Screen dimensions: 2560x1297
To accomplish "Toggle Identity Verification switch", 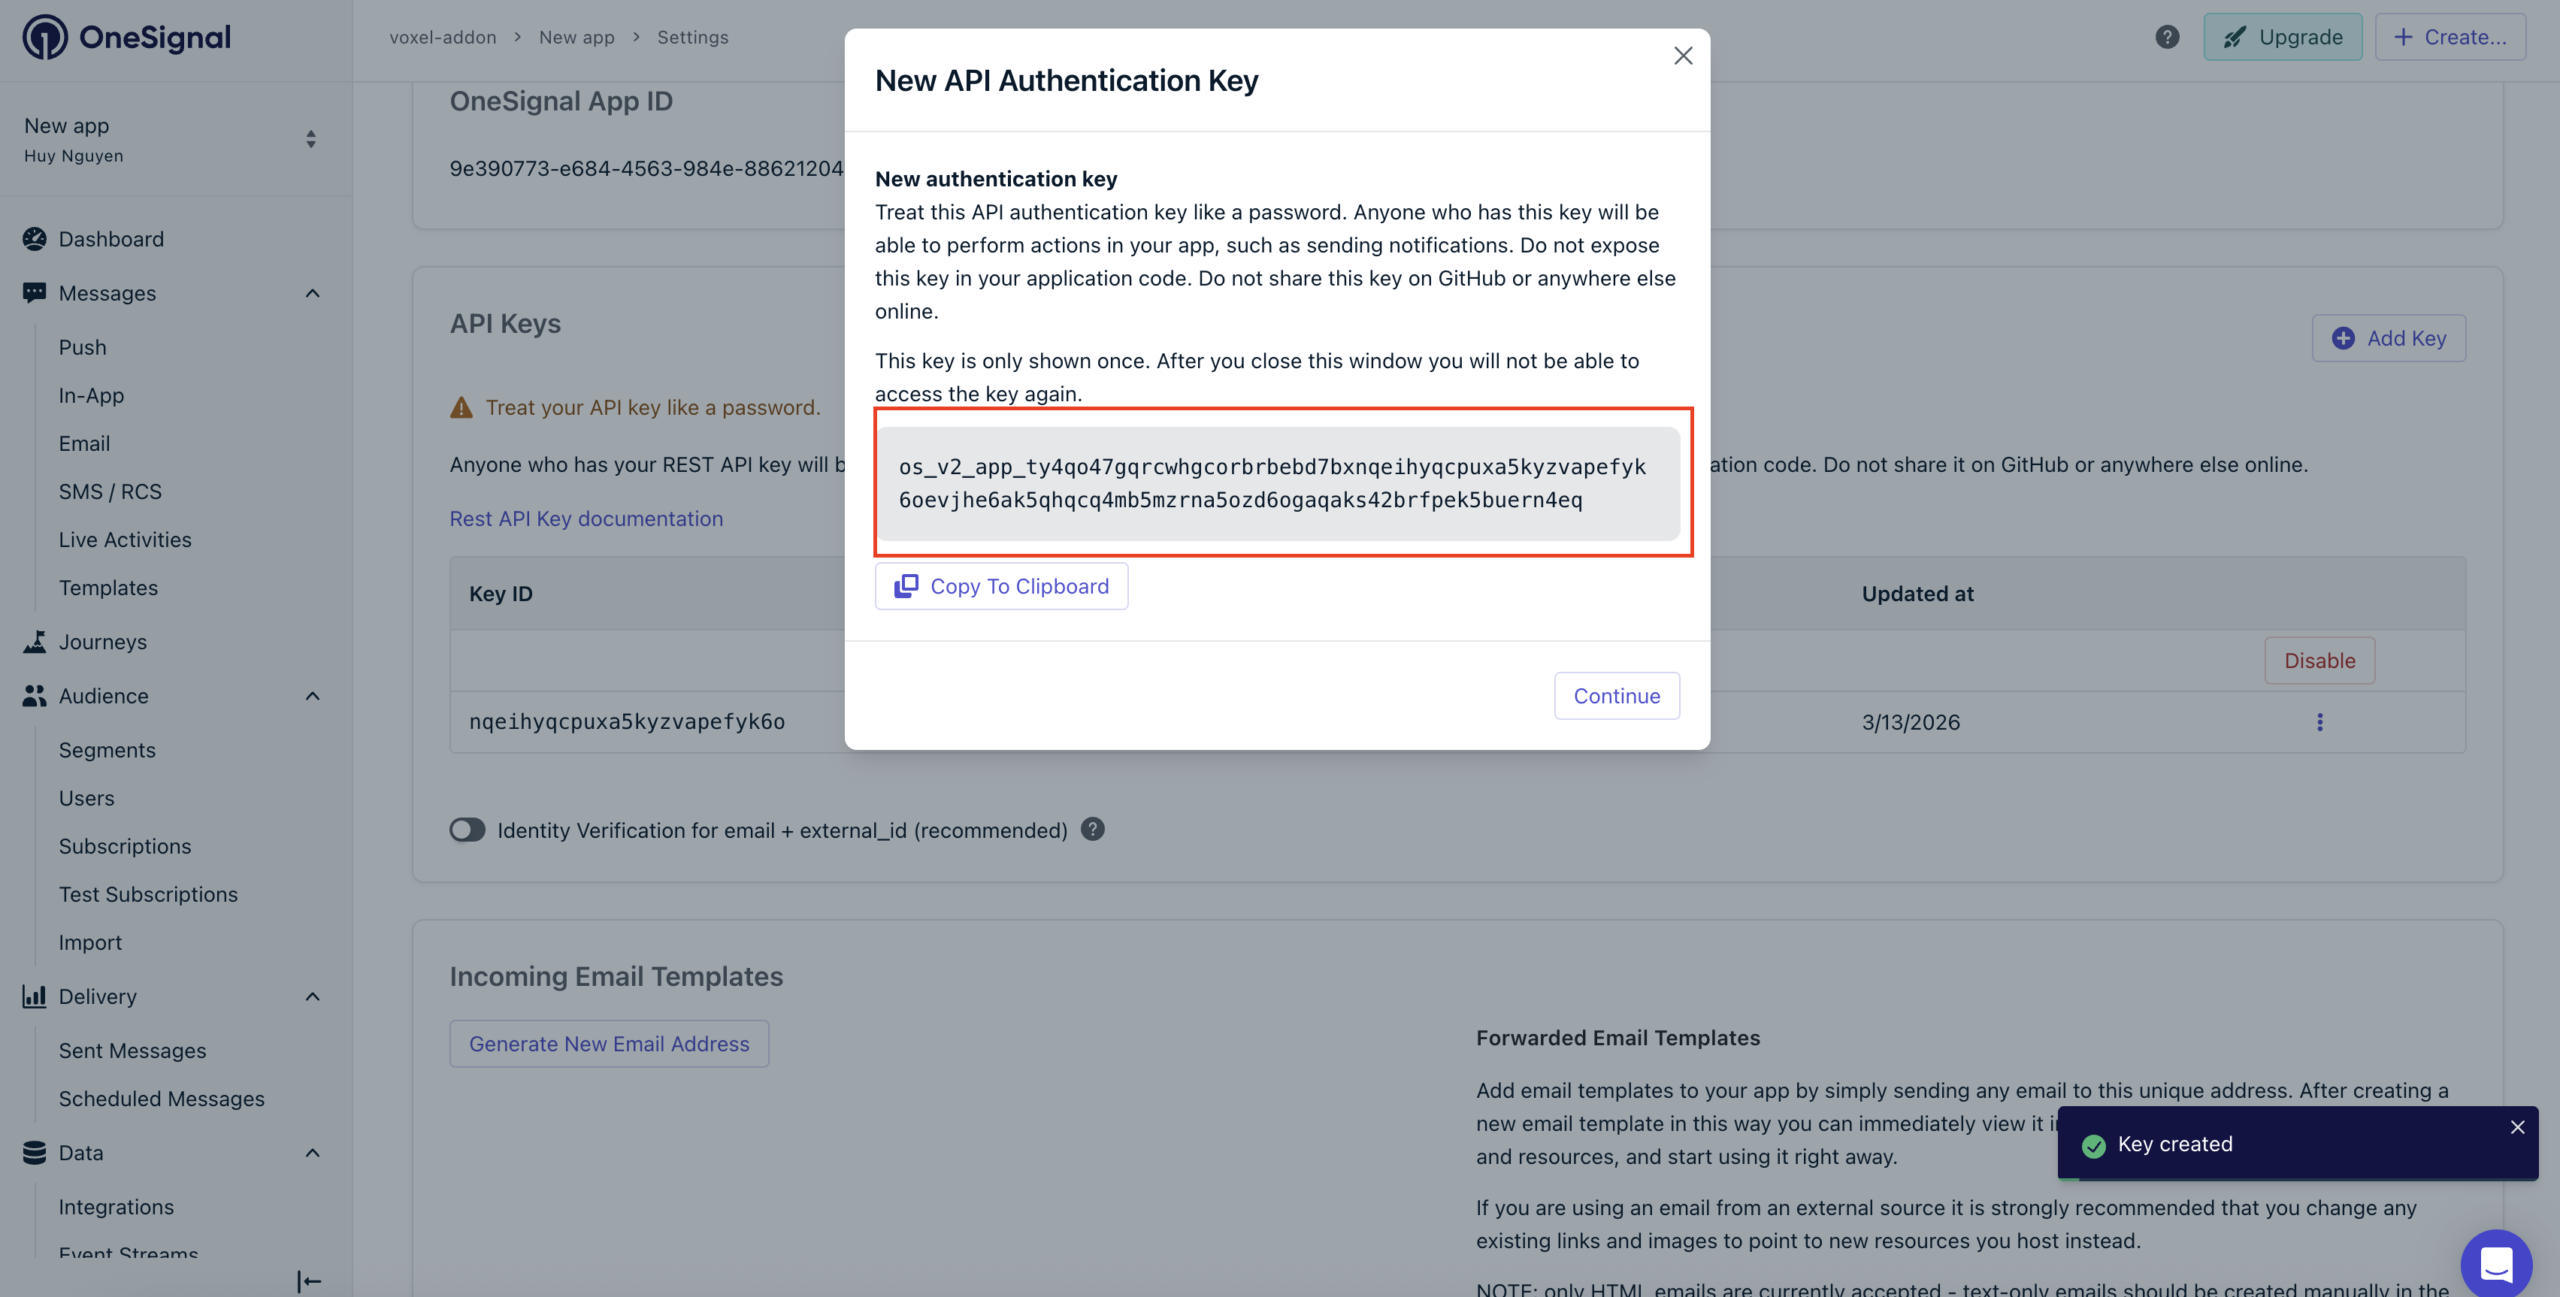I will pyautogui.click(x=467, y=830).
